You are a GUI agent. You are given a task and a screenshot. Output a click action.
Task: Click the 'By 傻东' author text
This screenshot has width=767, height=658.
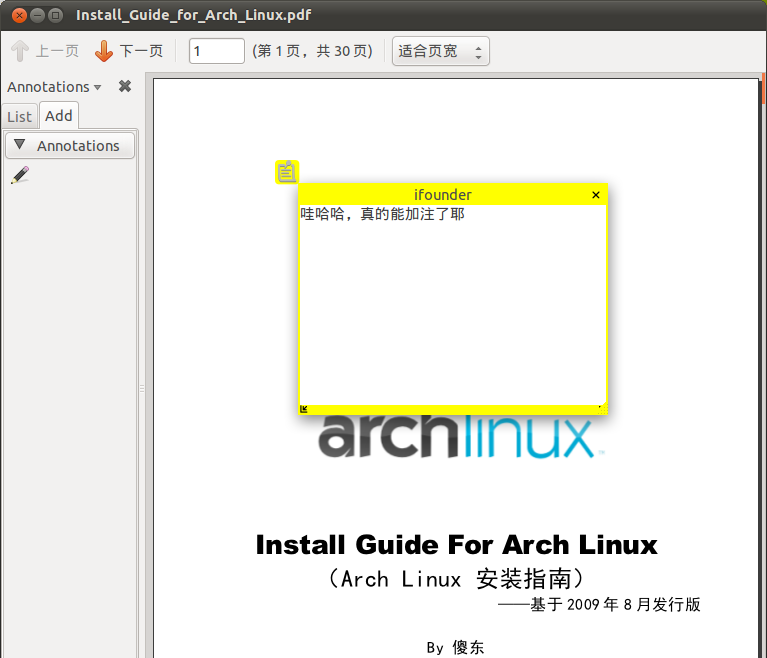point(455,647)
